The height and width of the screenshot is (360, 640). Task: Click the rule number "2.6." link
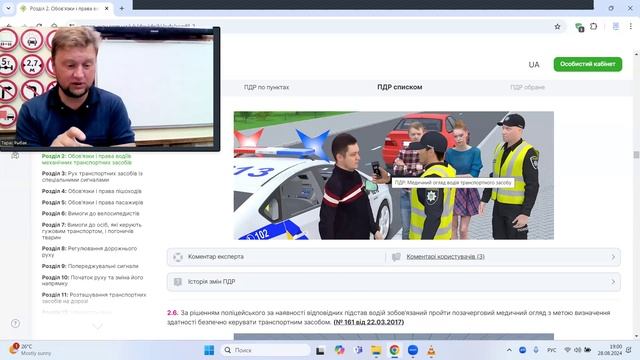172,313
